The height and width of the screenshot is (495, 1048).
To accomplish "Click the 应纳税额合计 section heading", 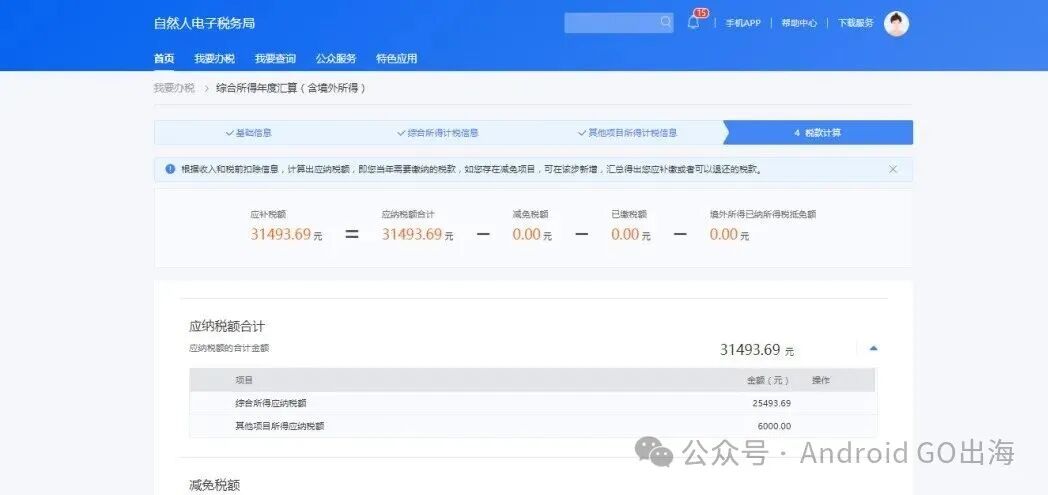I will 227,327.
